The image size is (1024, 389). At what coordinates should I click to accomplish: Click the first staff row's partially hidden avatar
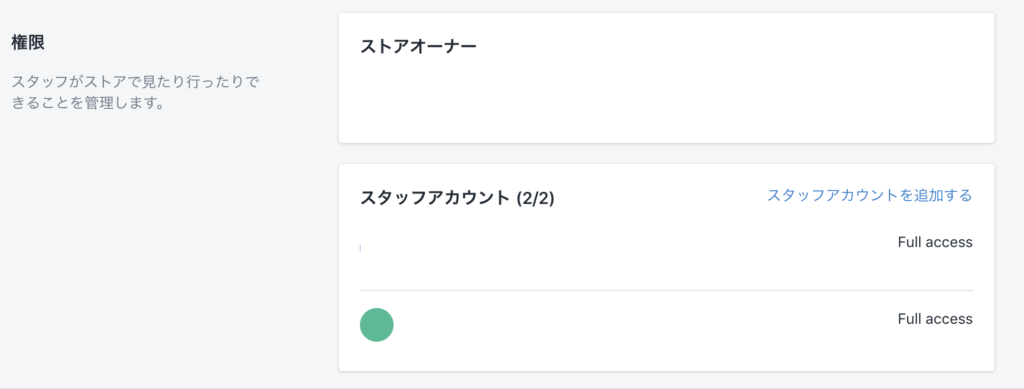tap(361, 248)
